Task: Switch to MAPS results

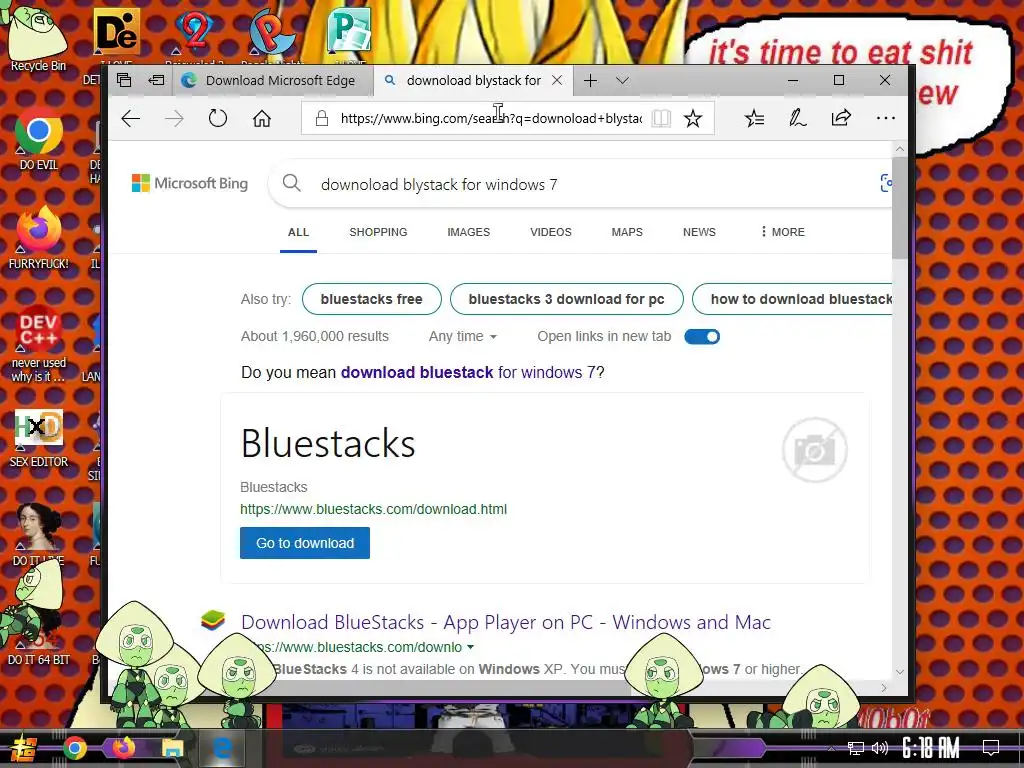Action: pyautogui.click(x=627, y=232)
